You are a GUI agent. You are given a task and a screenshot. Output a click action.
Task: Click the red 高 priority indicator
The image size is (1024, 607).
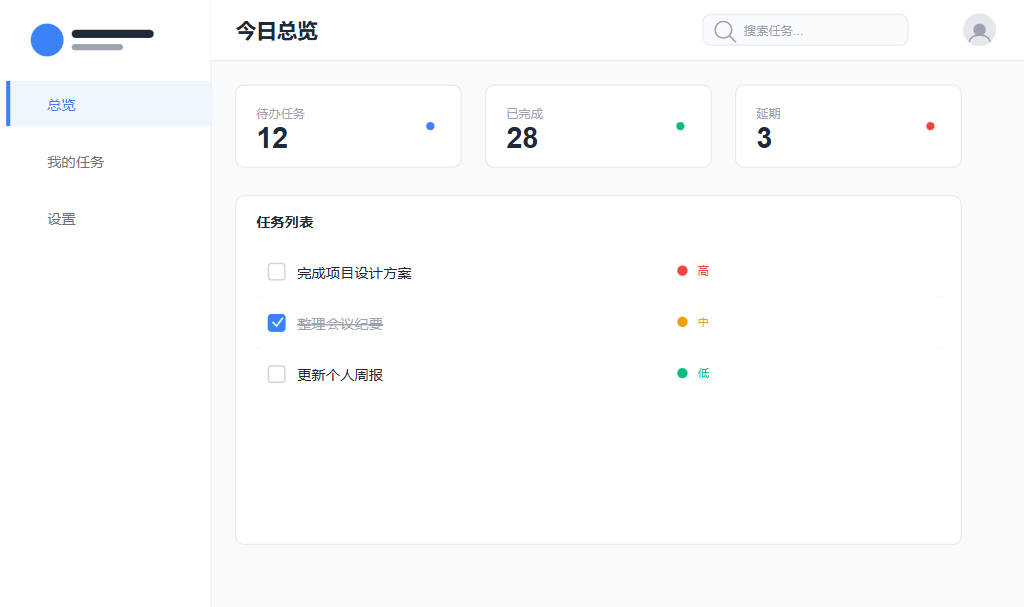tap(692, 270)
